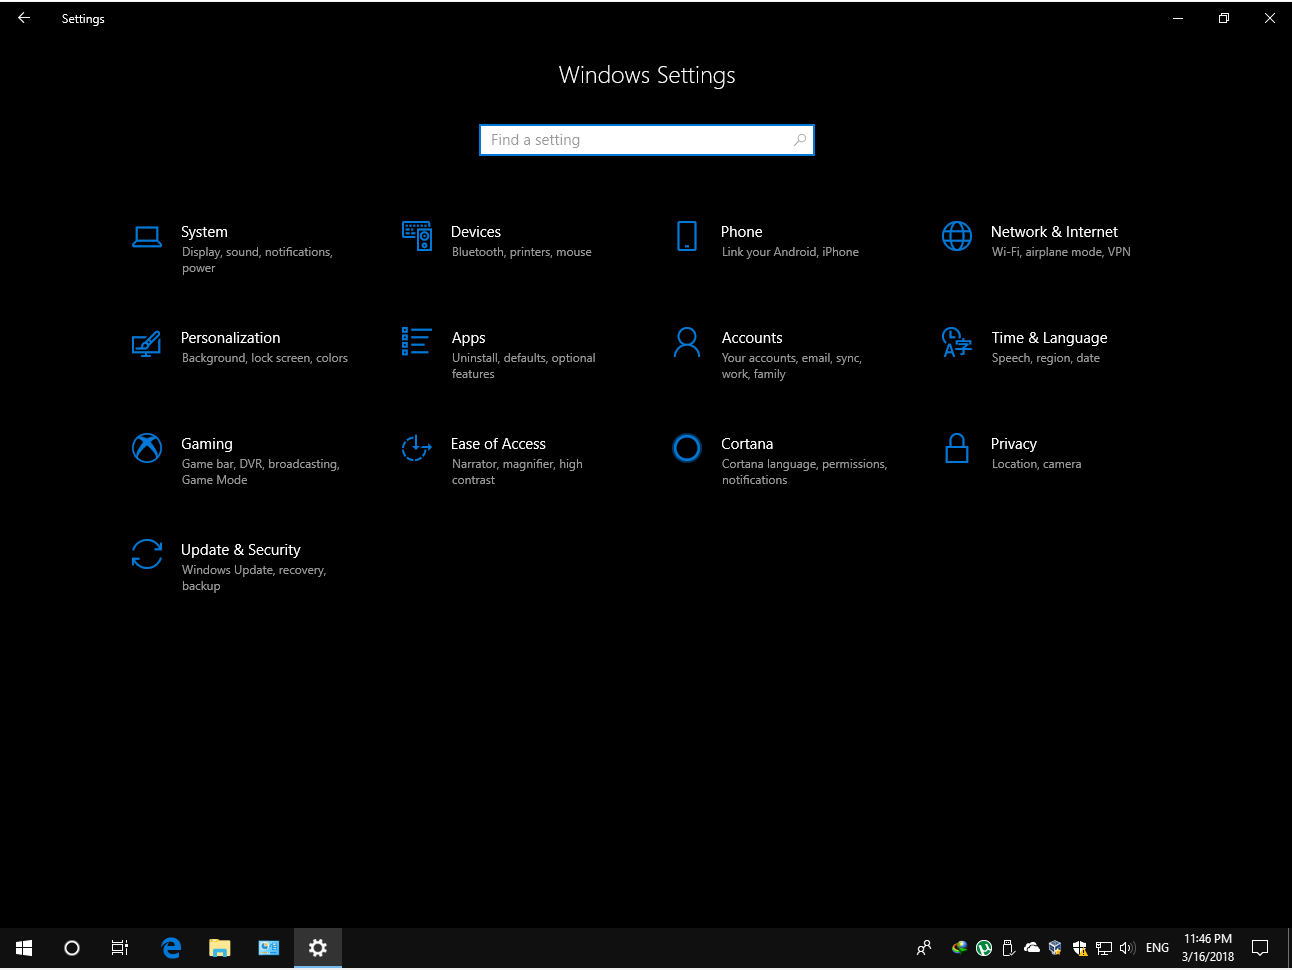
Task: Click in the Find a setting field
Action: (647, 140)
